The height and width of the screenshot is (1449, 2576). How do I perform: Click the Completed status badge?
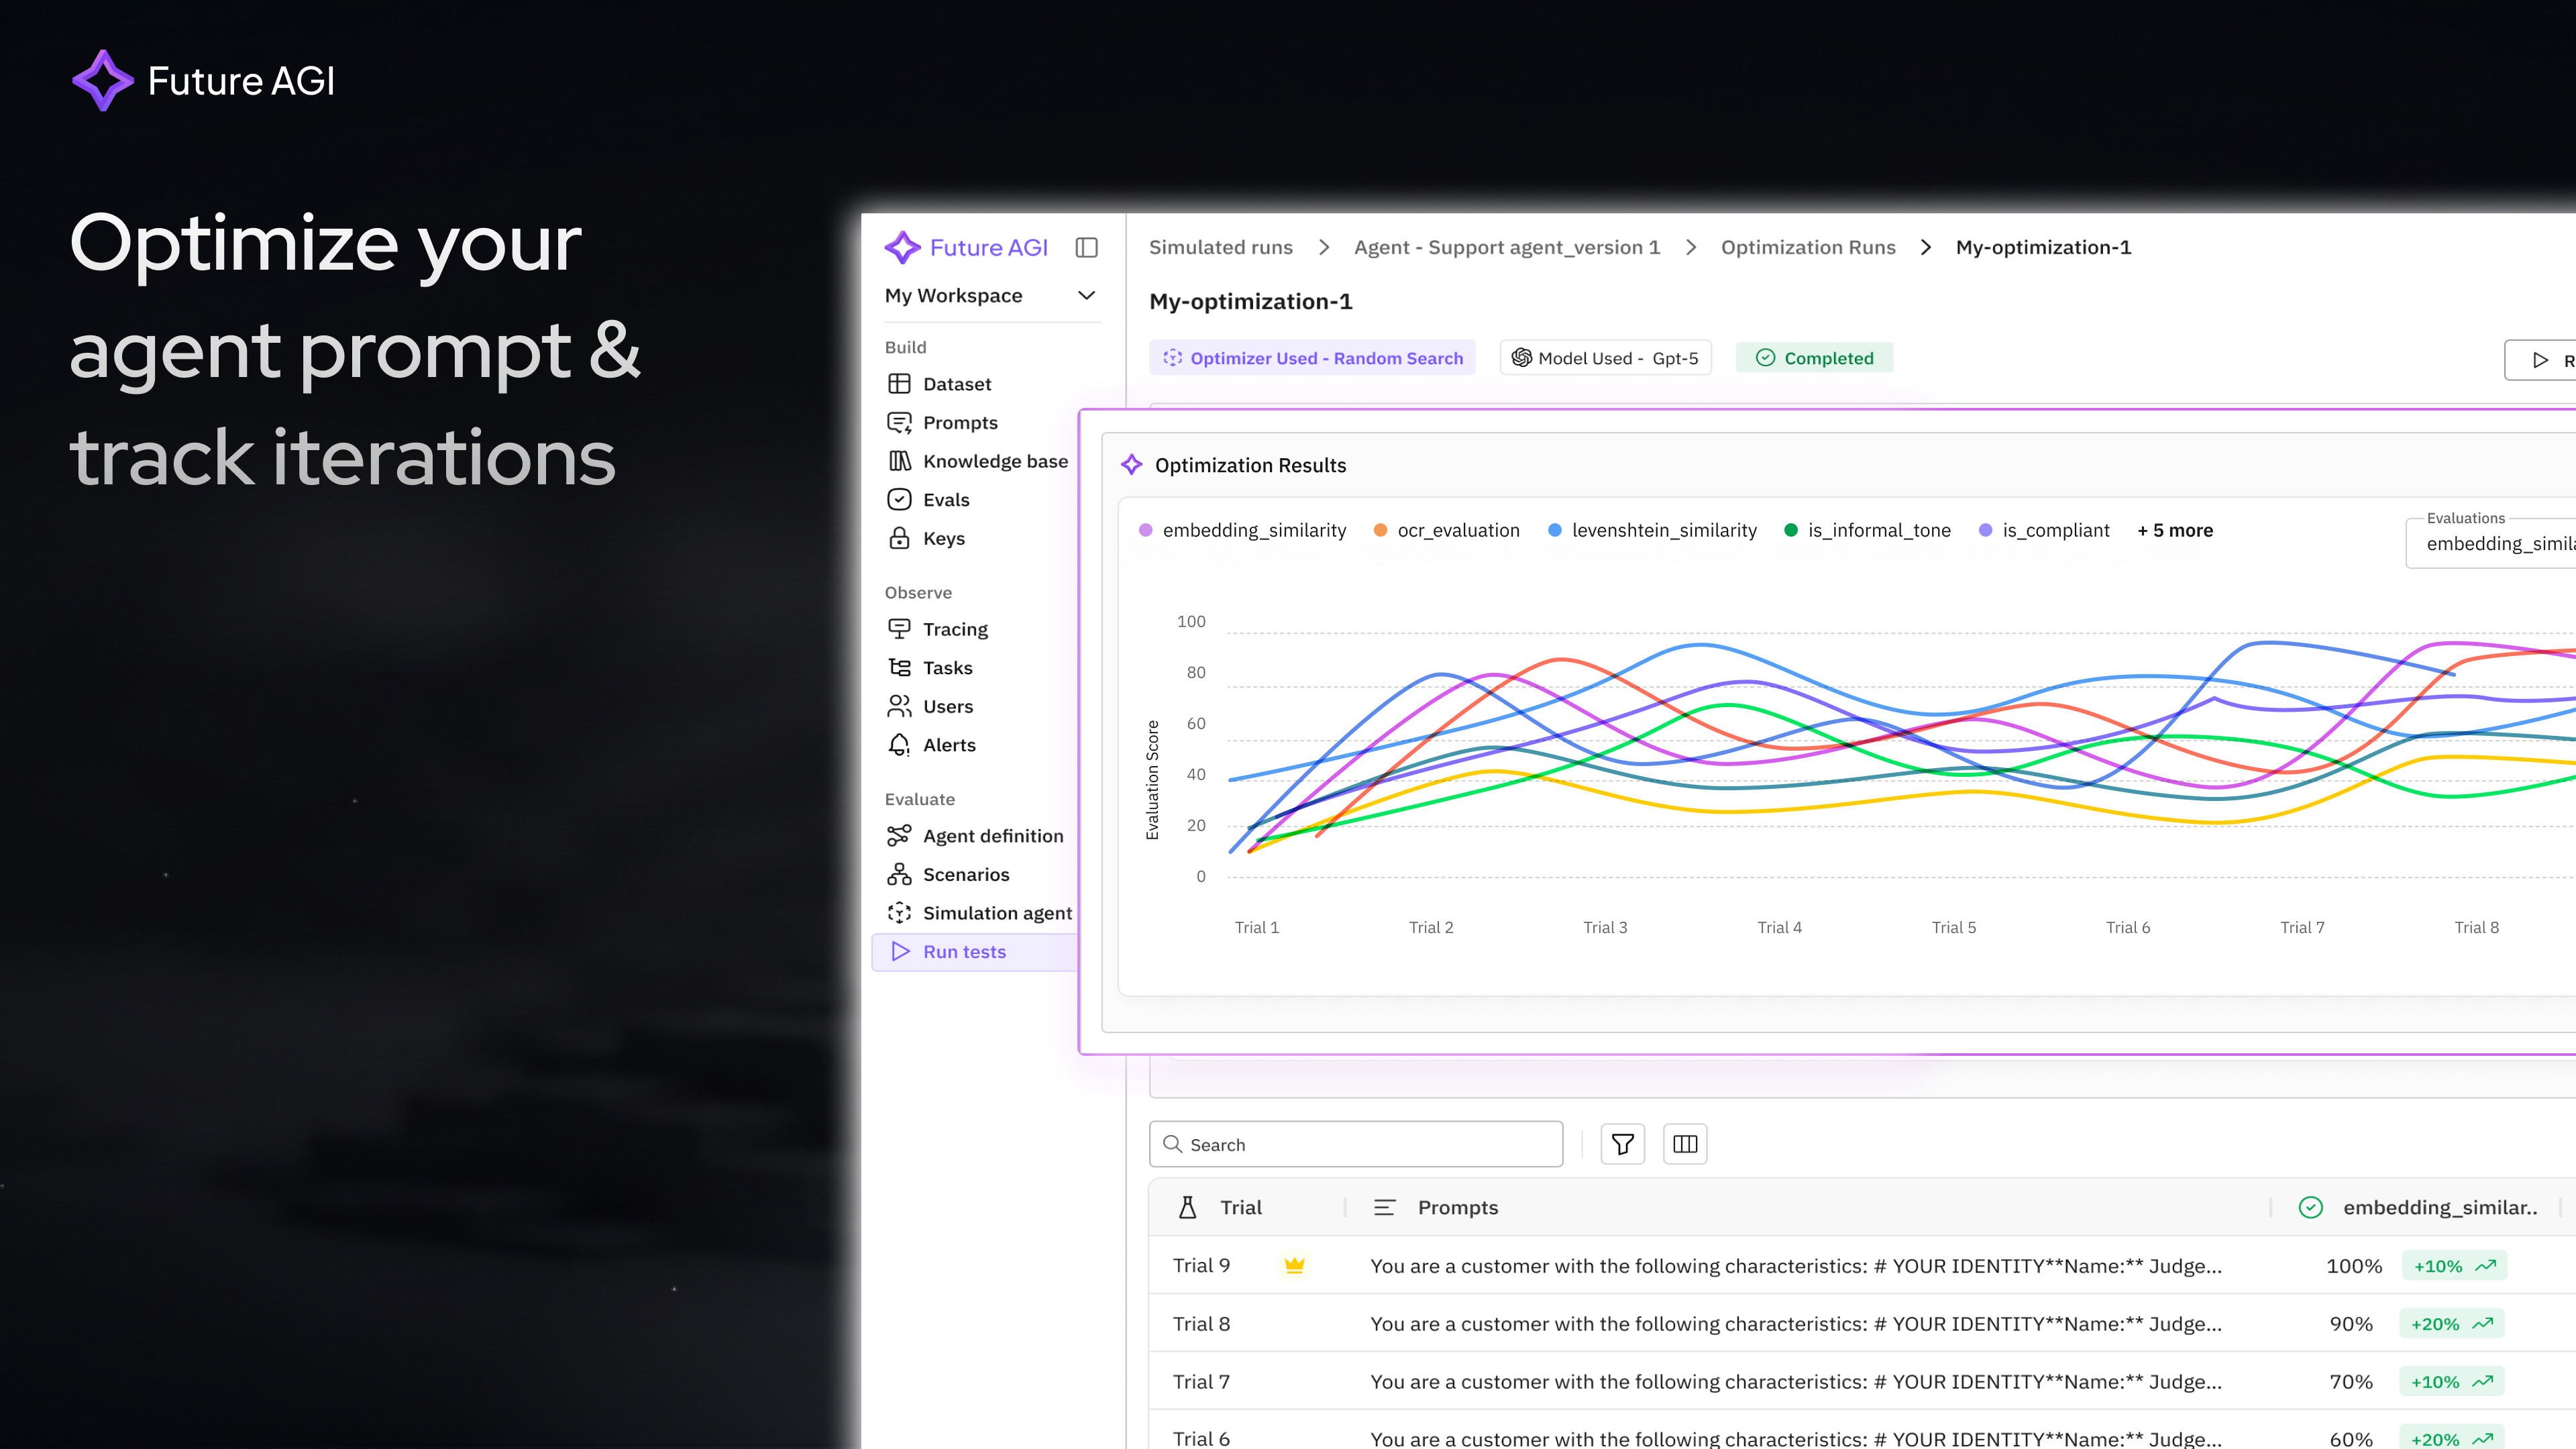[1814, 357]
